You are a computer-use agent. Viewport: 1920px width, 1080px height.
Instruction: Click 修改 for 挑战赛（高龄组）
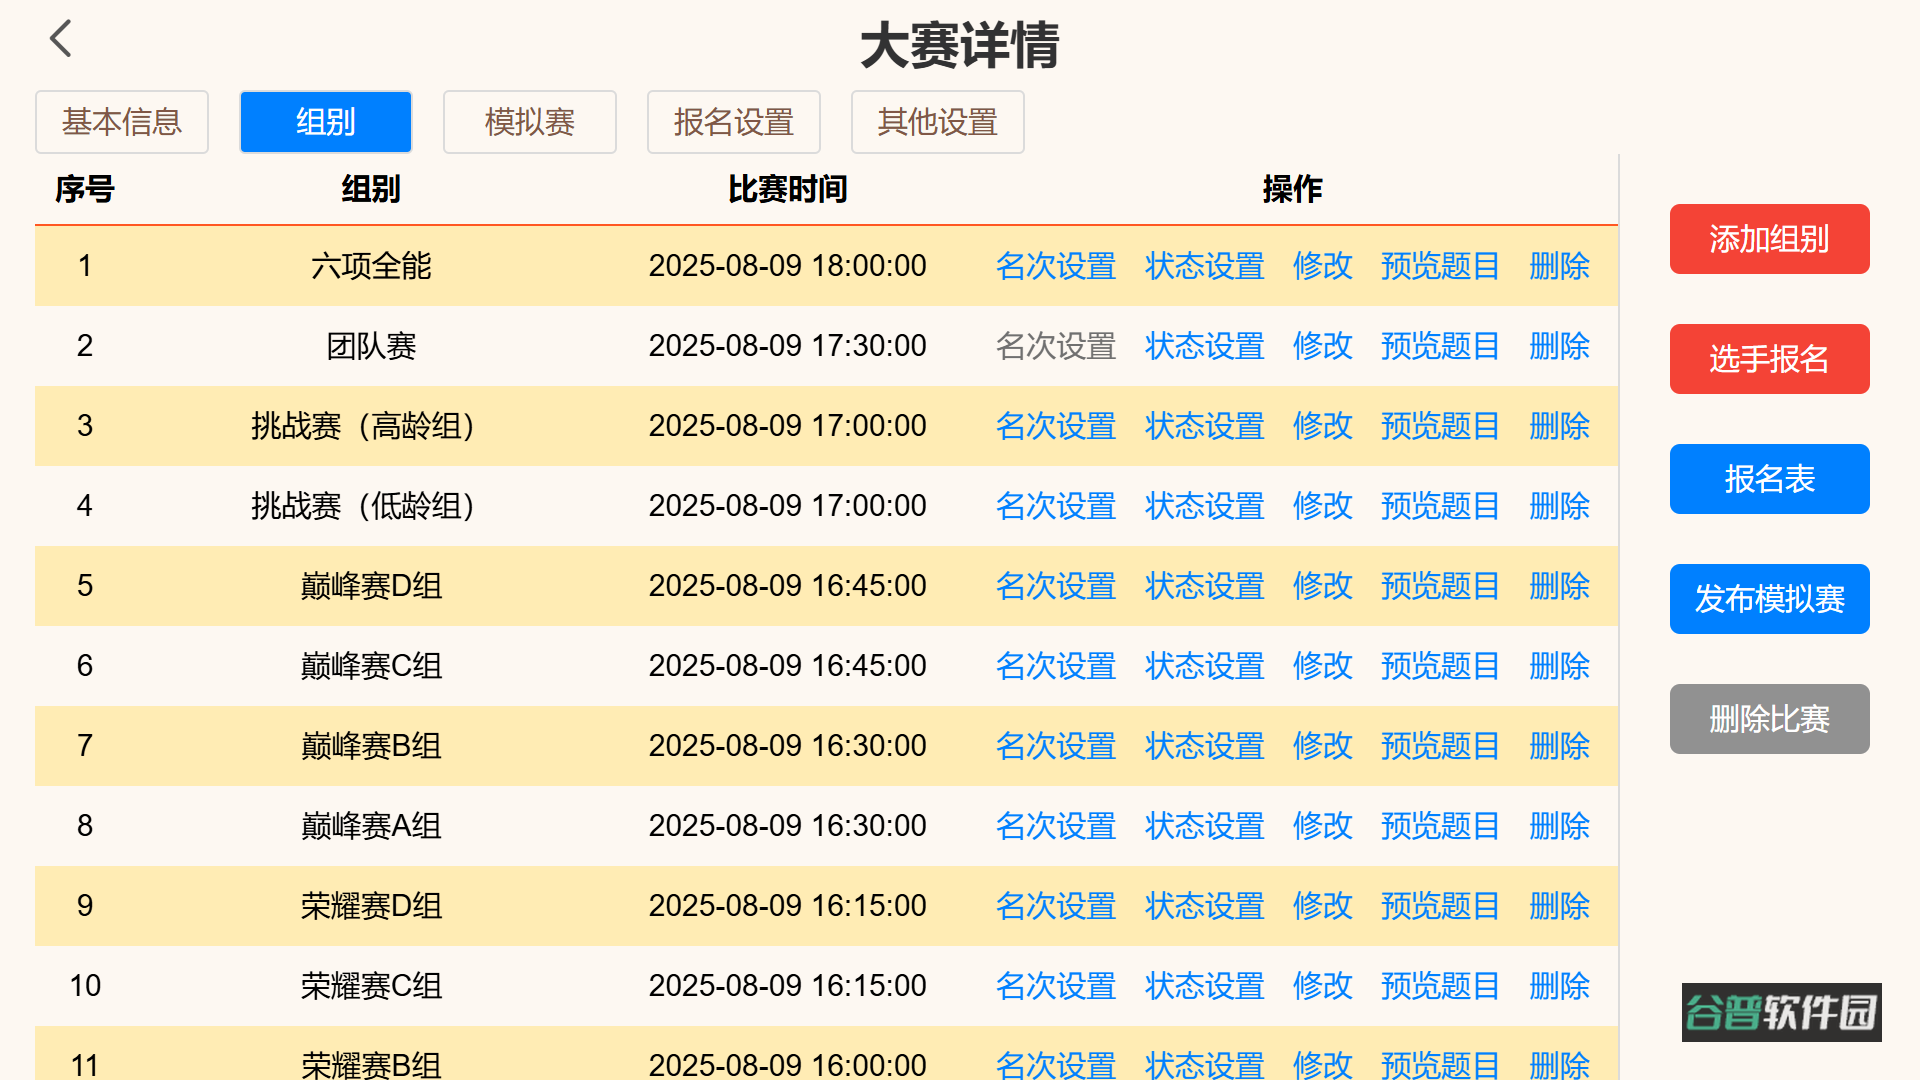tap(1322, 426)
